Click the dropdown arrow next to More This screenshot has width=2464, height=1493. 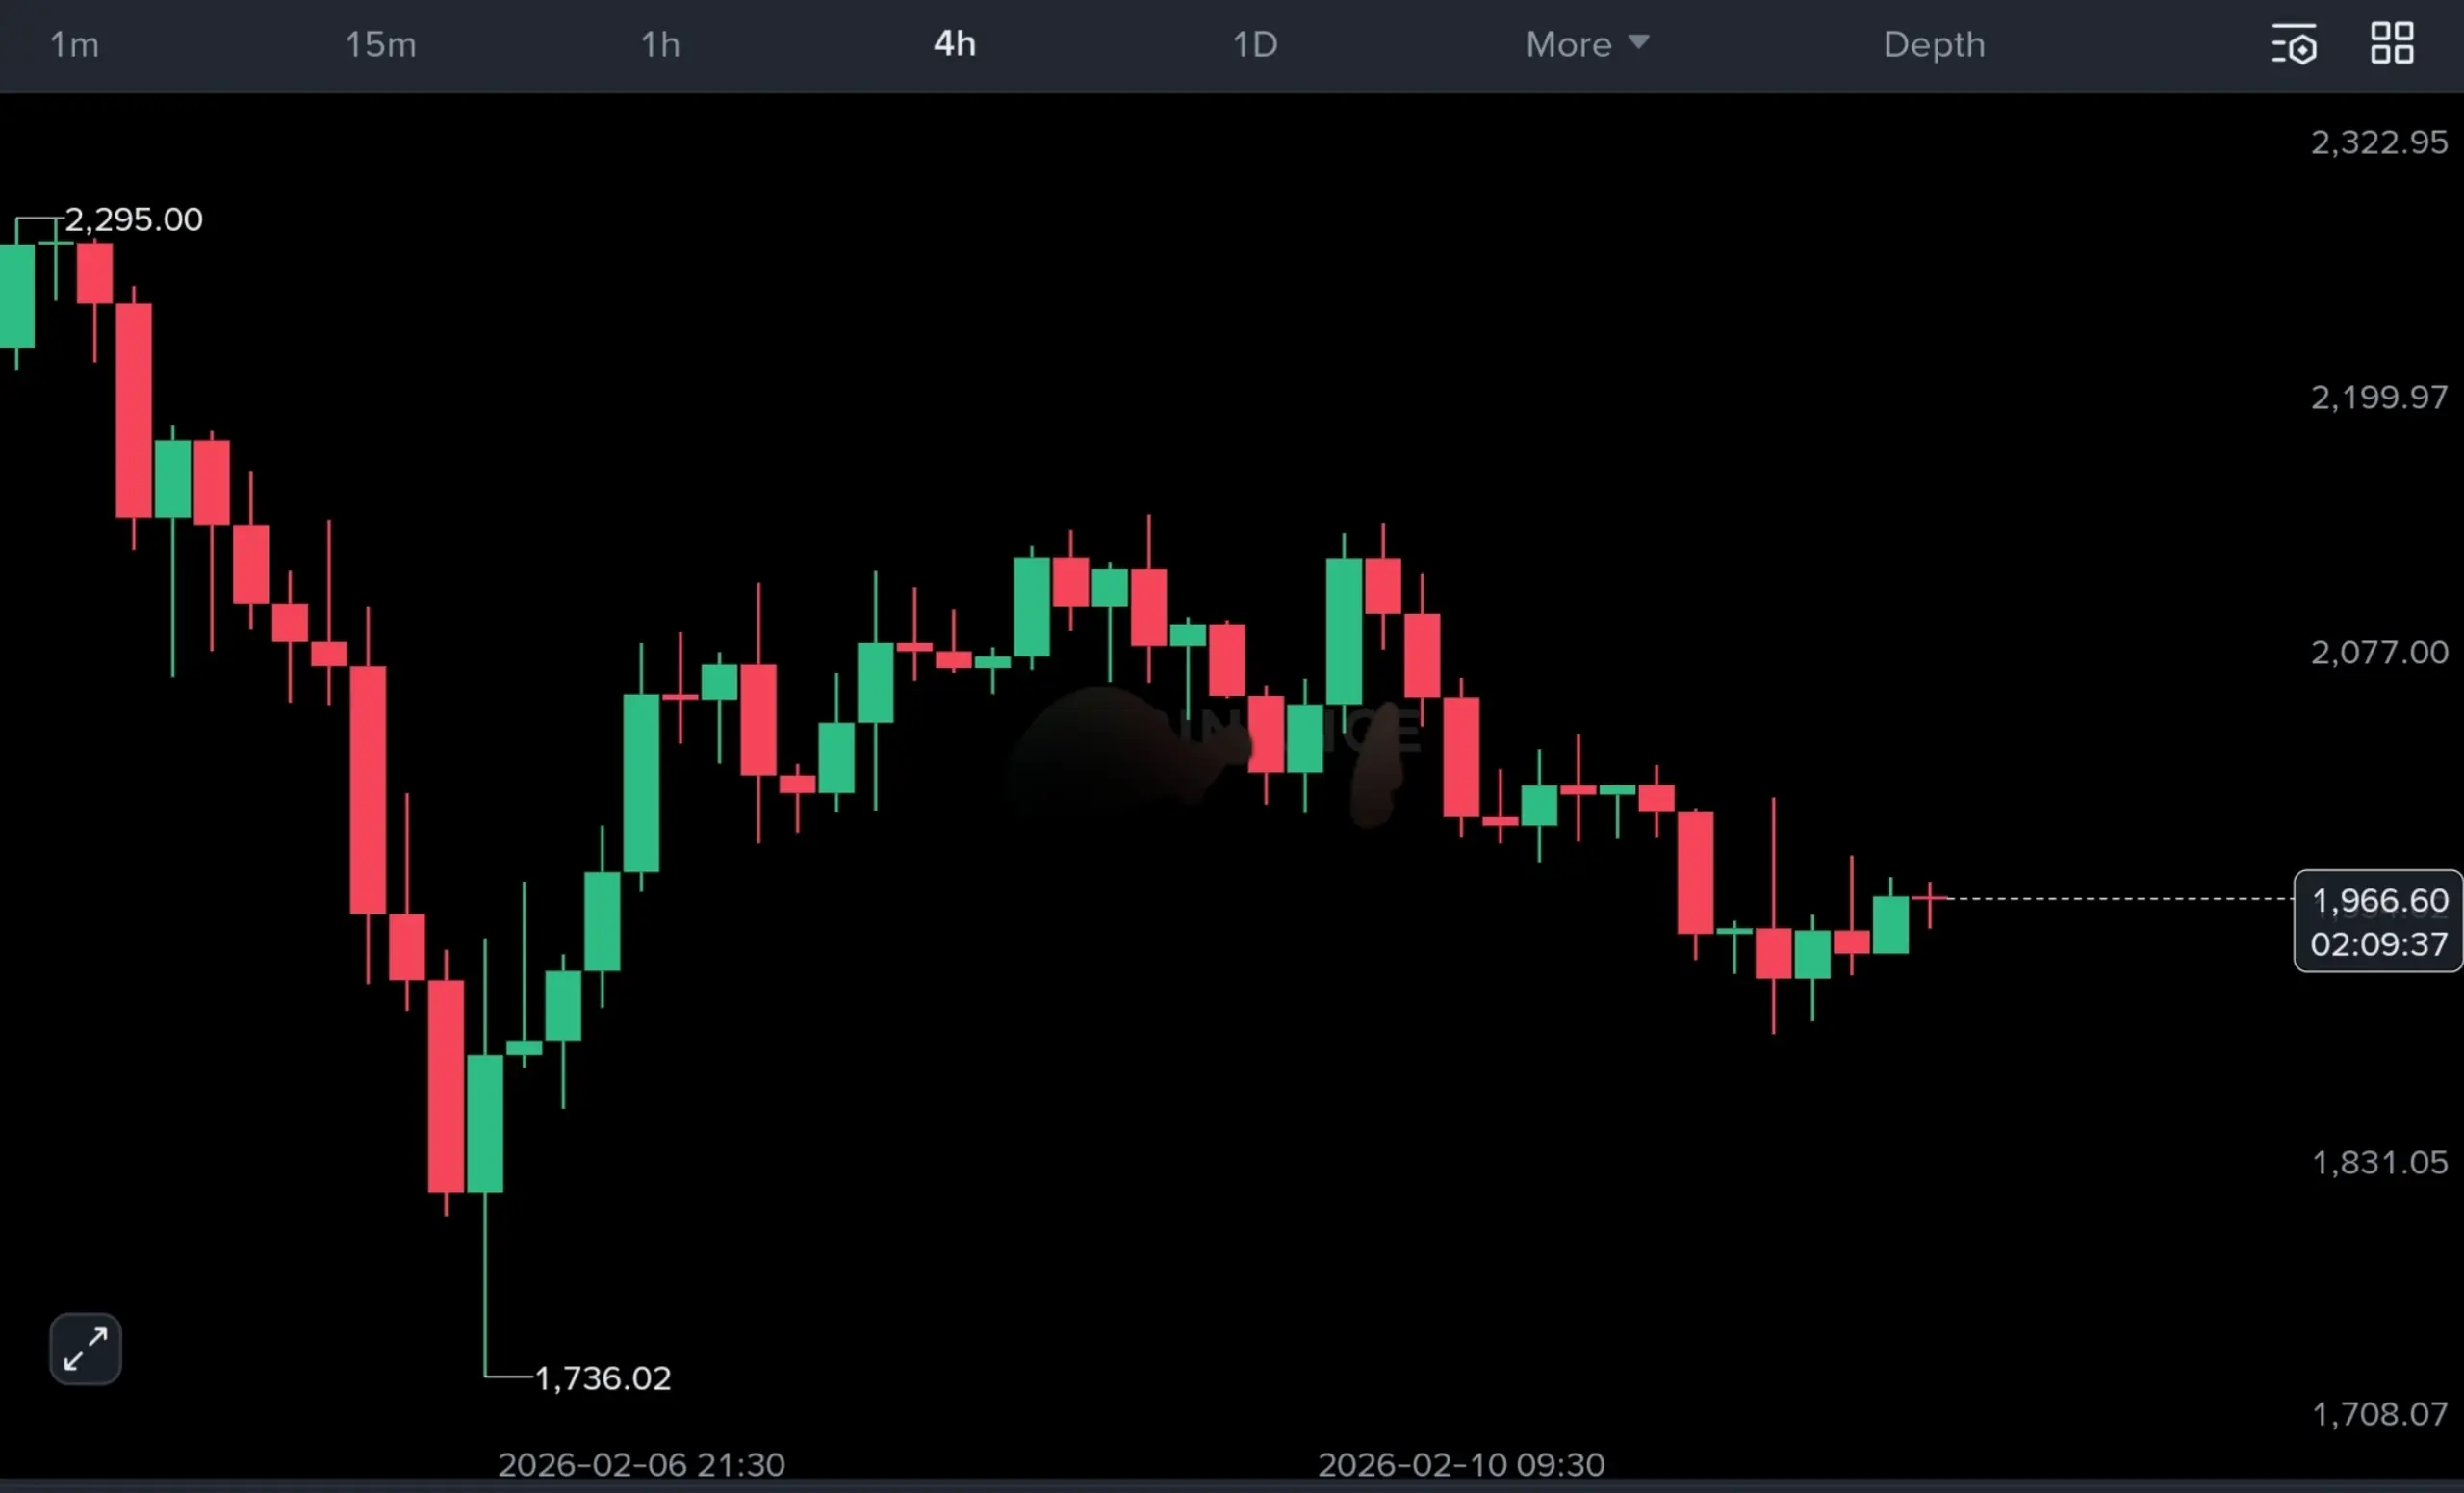pyautogui.click(x=1638, y=42)
